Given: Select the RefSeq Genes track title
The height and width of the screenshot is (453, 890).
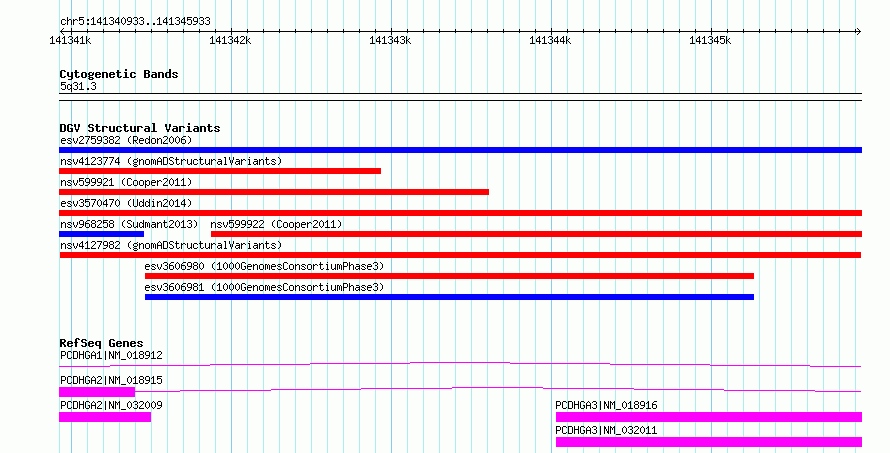Looking at the screenshot, I should tap(101, 343).
